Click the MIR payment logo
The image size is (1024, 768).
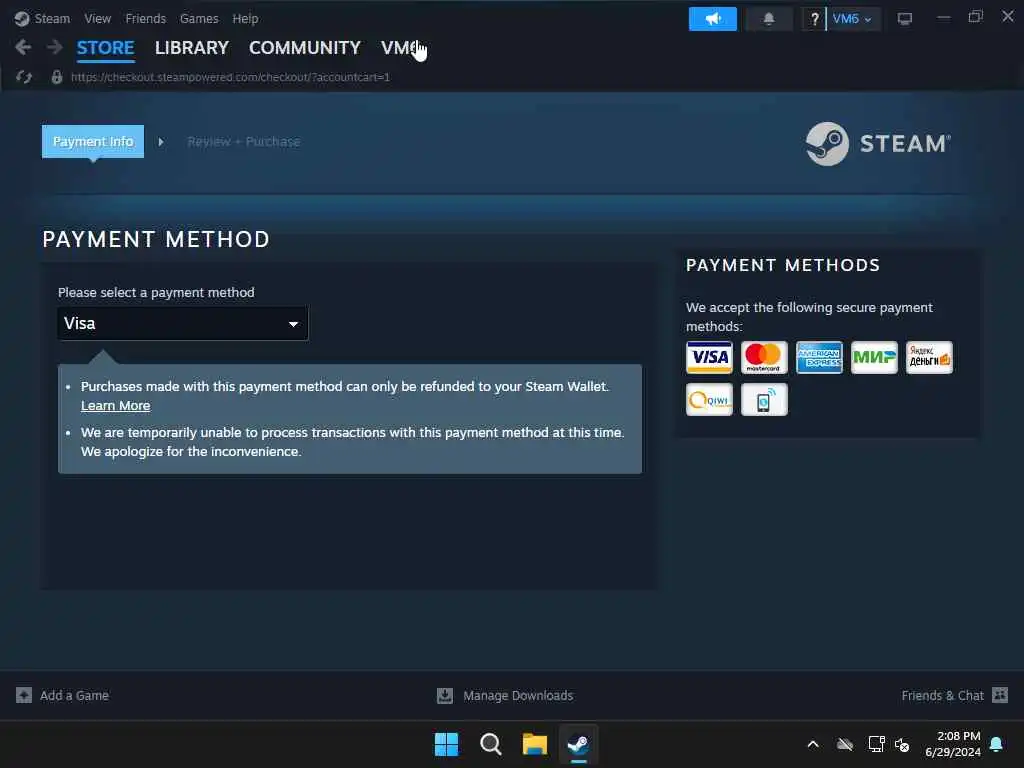click(874, 357)
